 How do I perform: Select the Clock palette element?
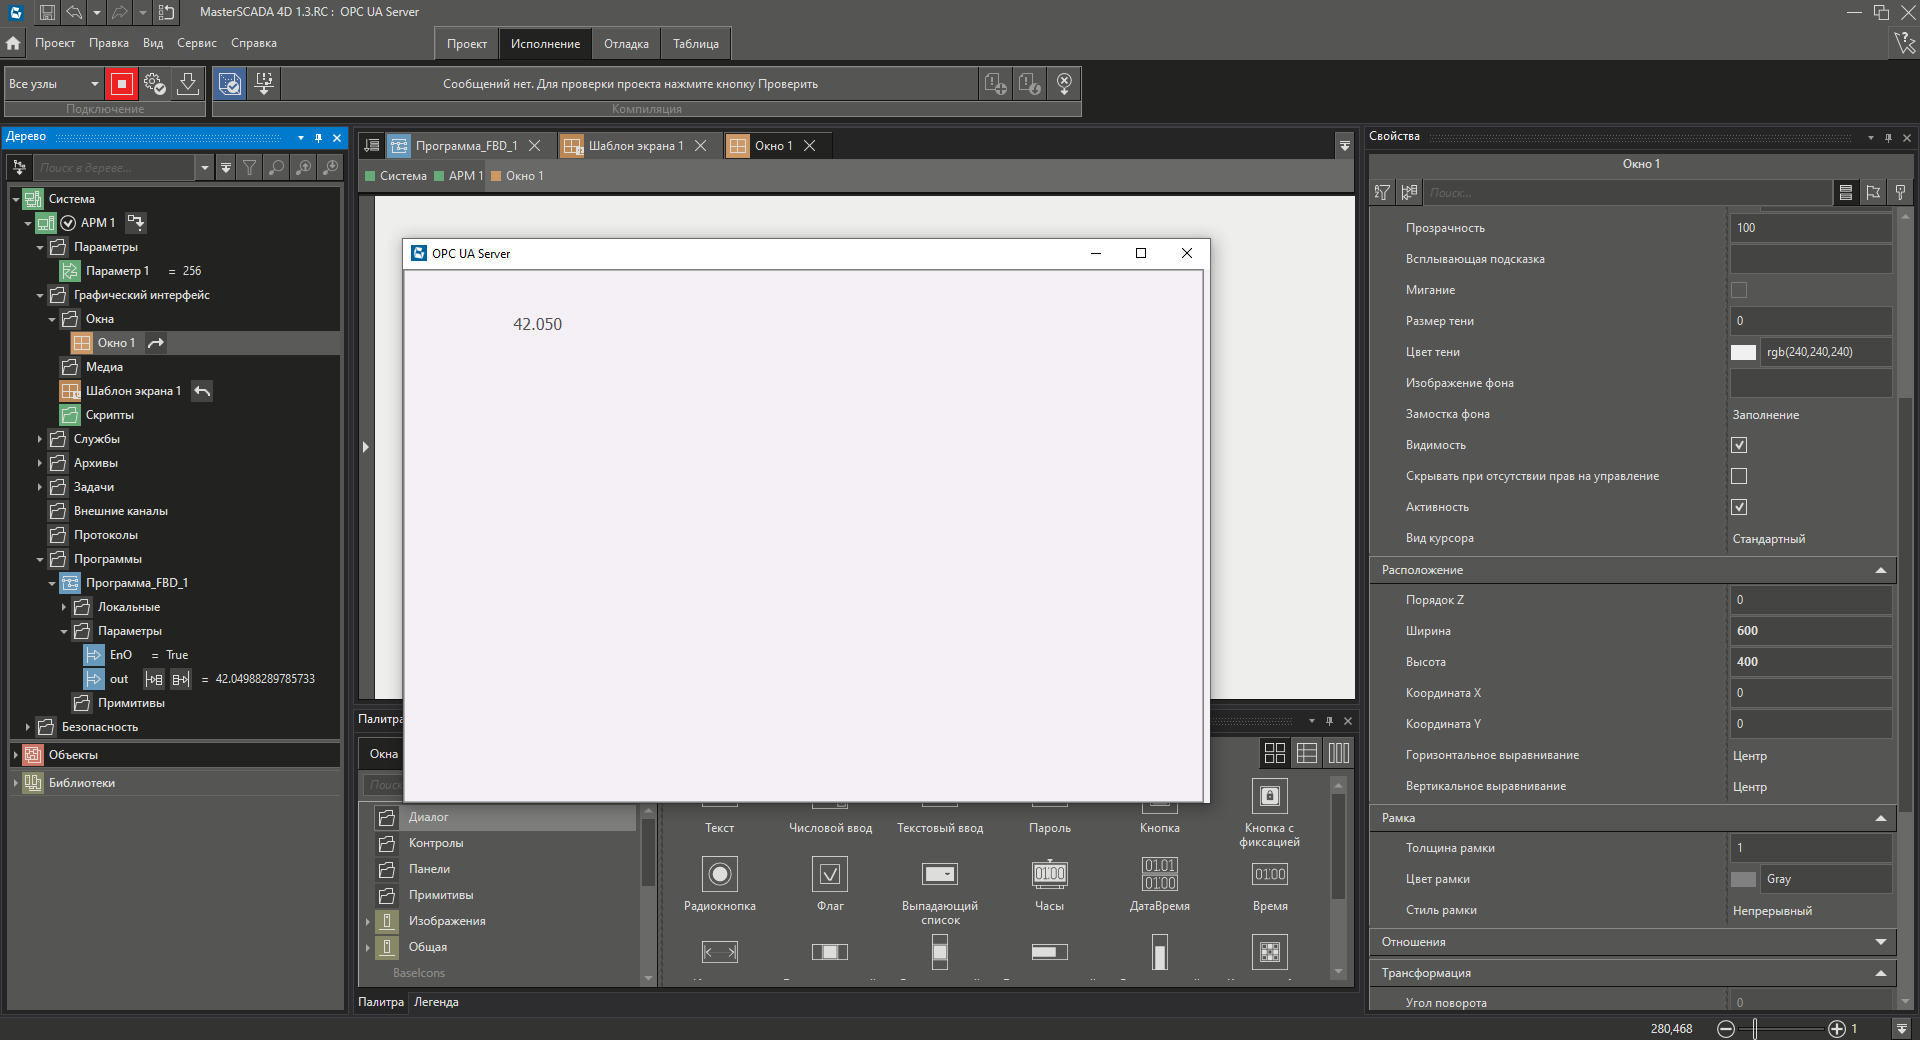[x=1049, y=875]
